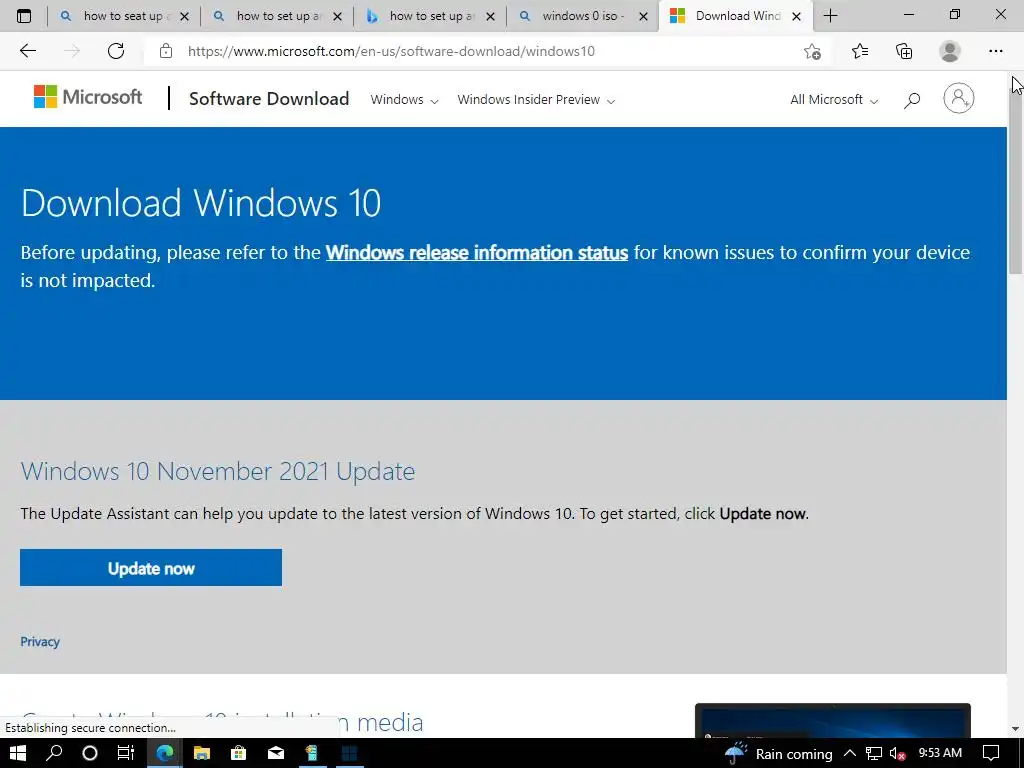Open a new browser tab
Image resolution: width=1024 pixels, height=768 pixels.
coord(830,16)
